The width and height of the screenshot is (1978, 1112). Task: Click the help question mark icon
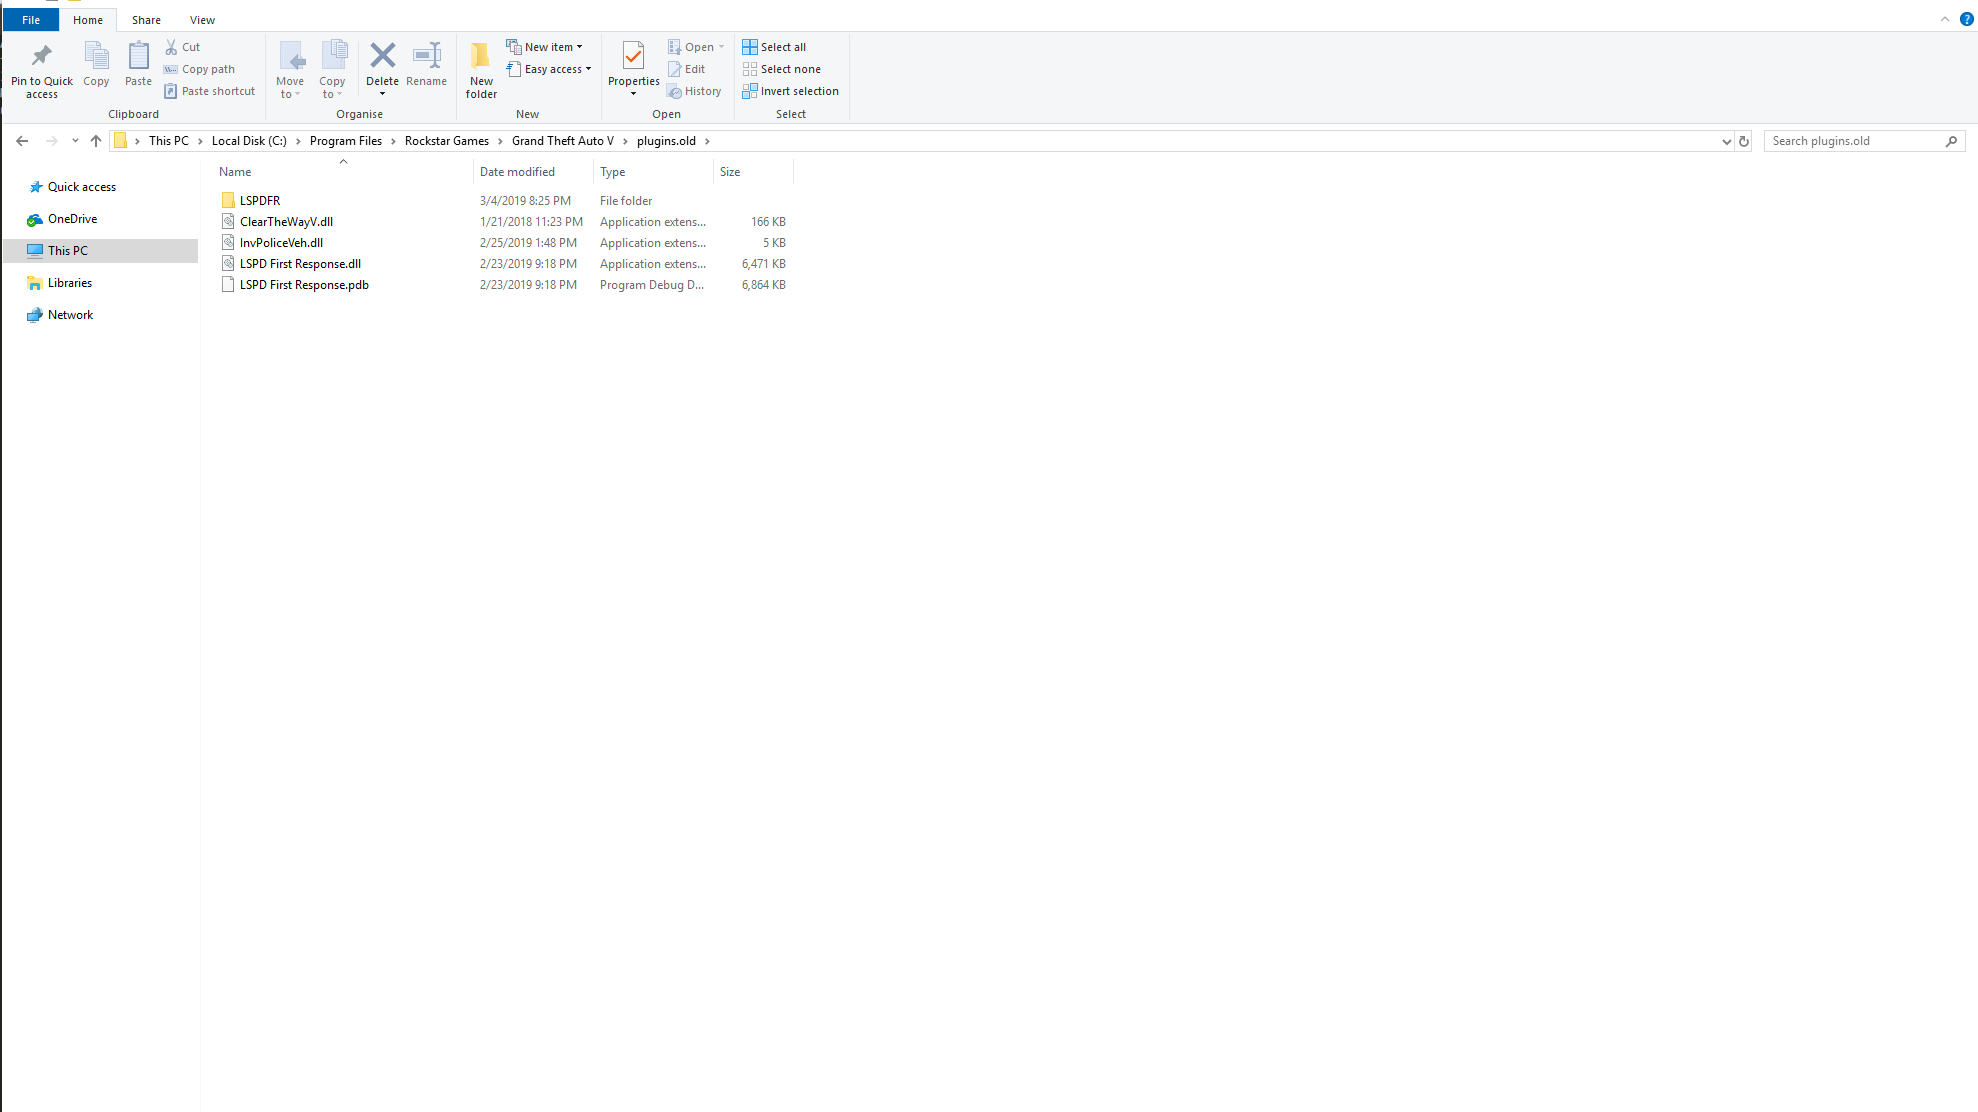(1966, 19)
